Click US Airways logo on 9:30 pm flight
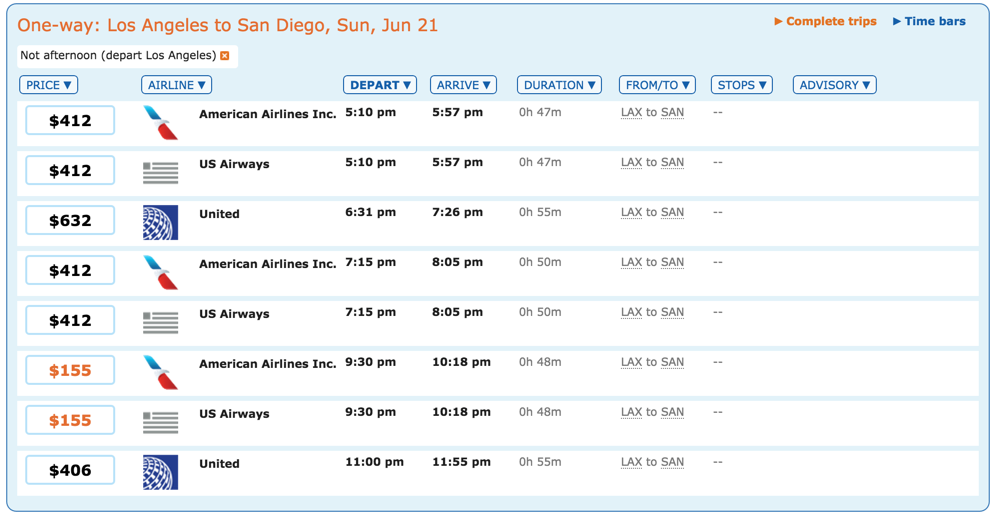 [160, 422]
